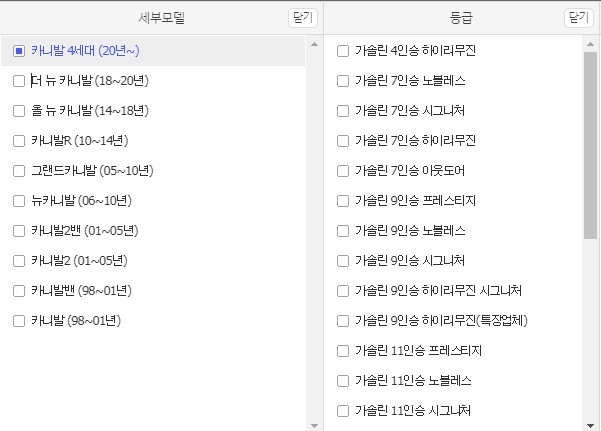Tick the 가솔린 7인승 시그니처 checkbox
This screenshot has width=601, height=431.
click(x=343, y=111)
